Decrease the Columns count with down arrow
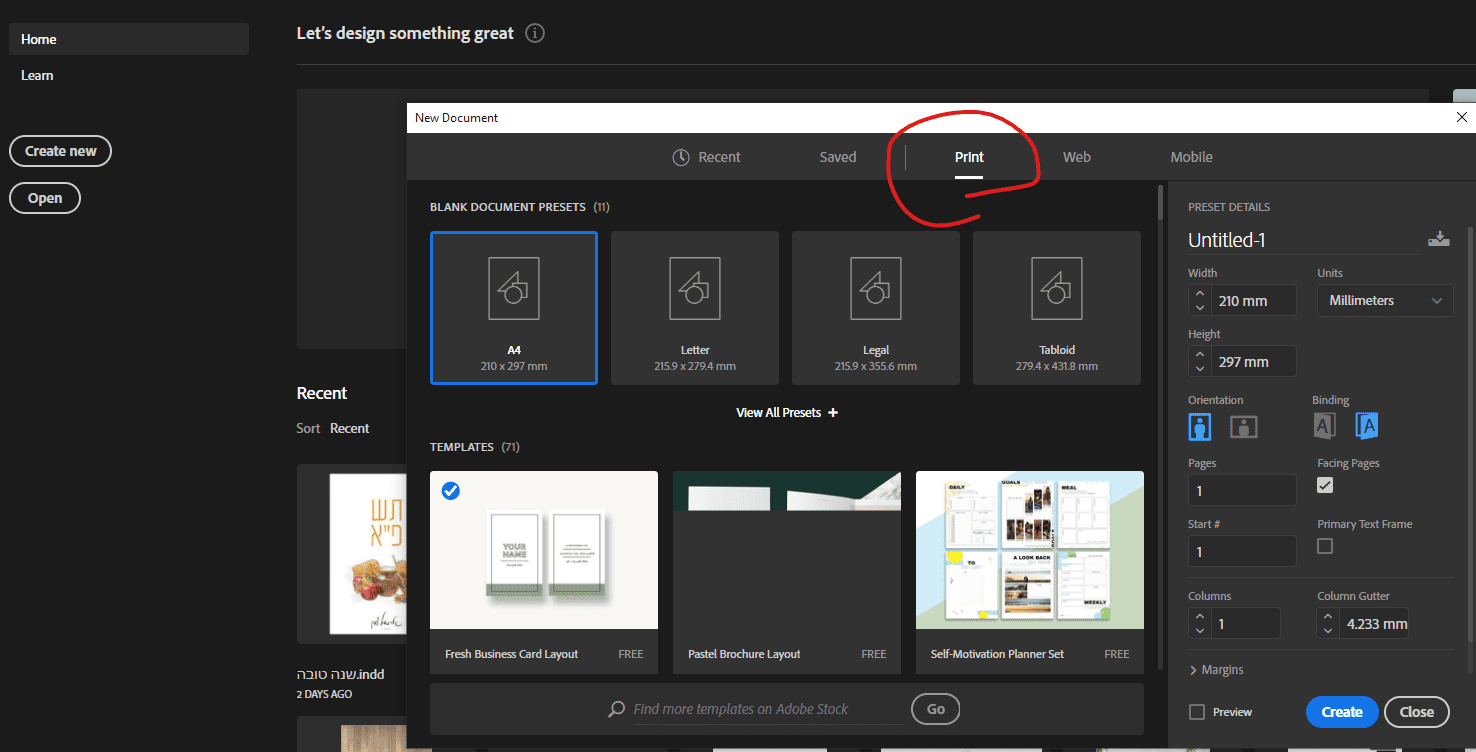Image resolution: width=1476 pixels, height=752 pixels. point(1200,630)
